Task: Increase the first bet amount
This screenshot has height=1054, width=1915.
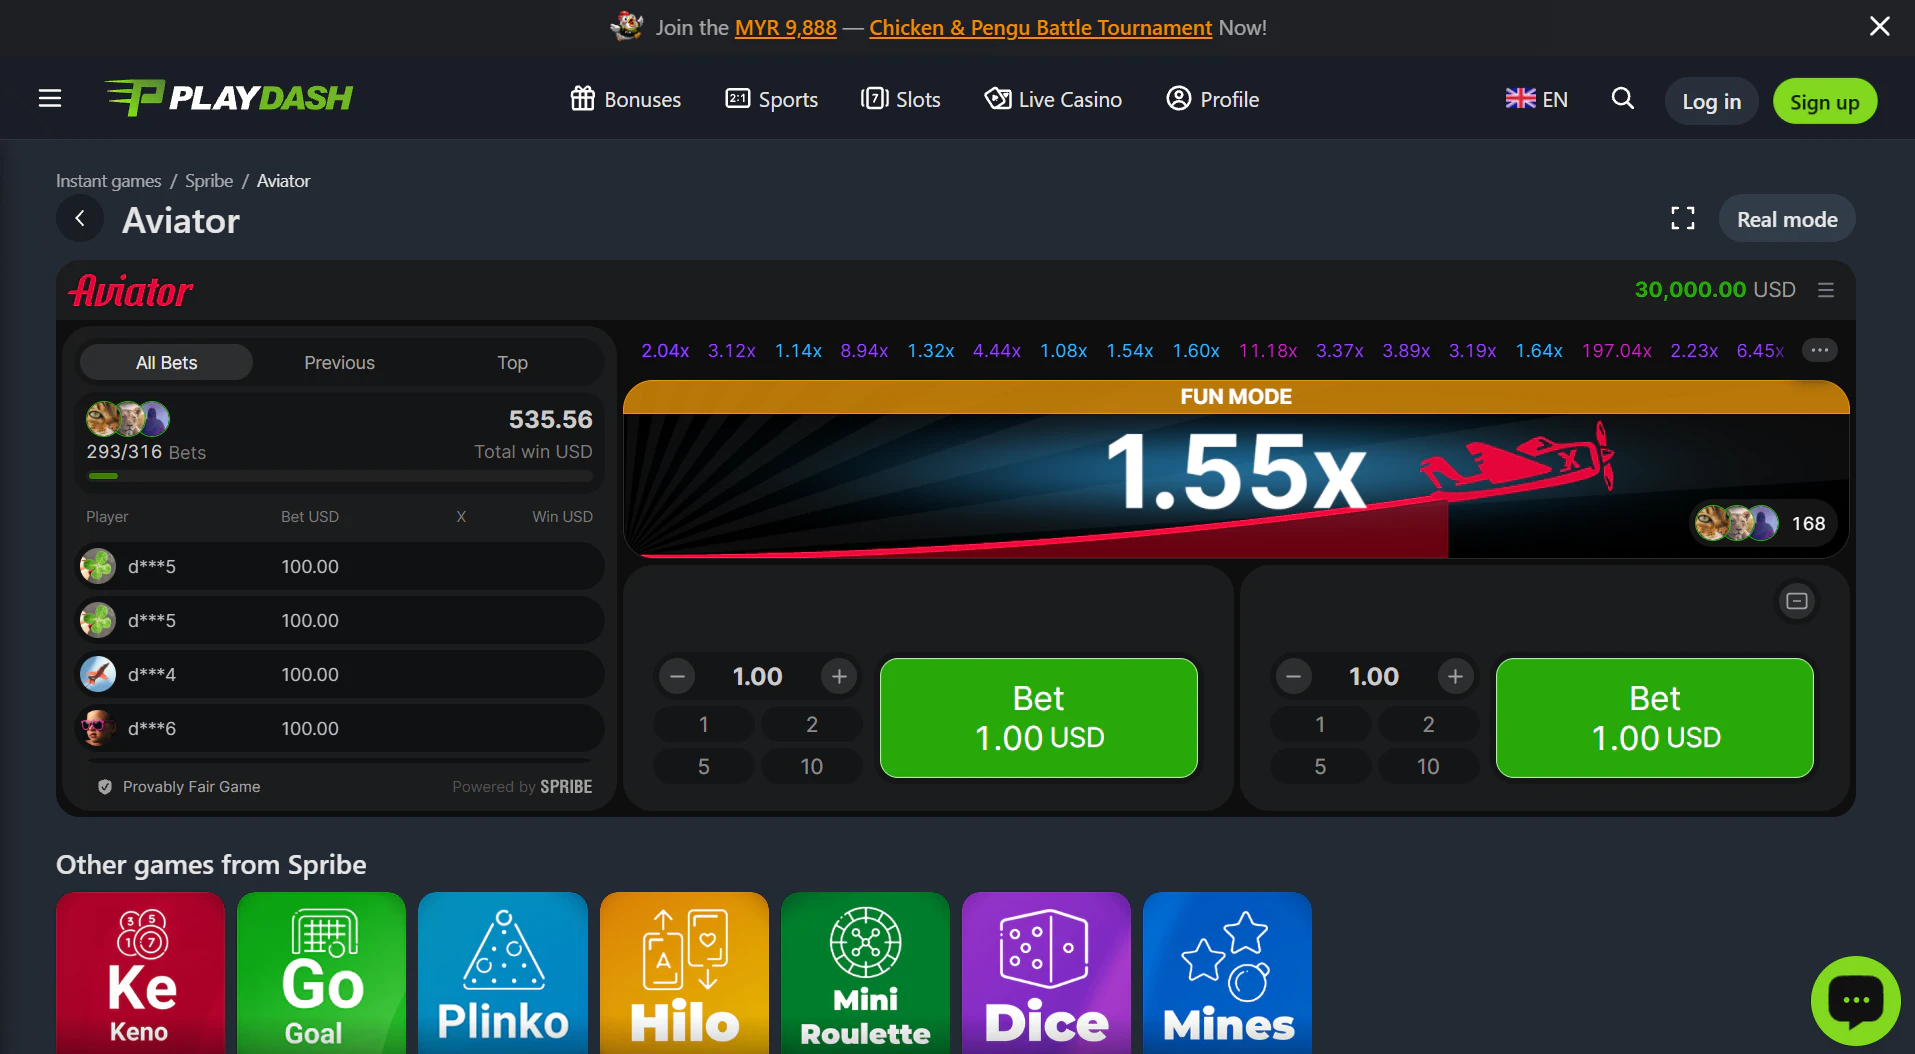Action: pyautogui.click(x=839, y=677)
